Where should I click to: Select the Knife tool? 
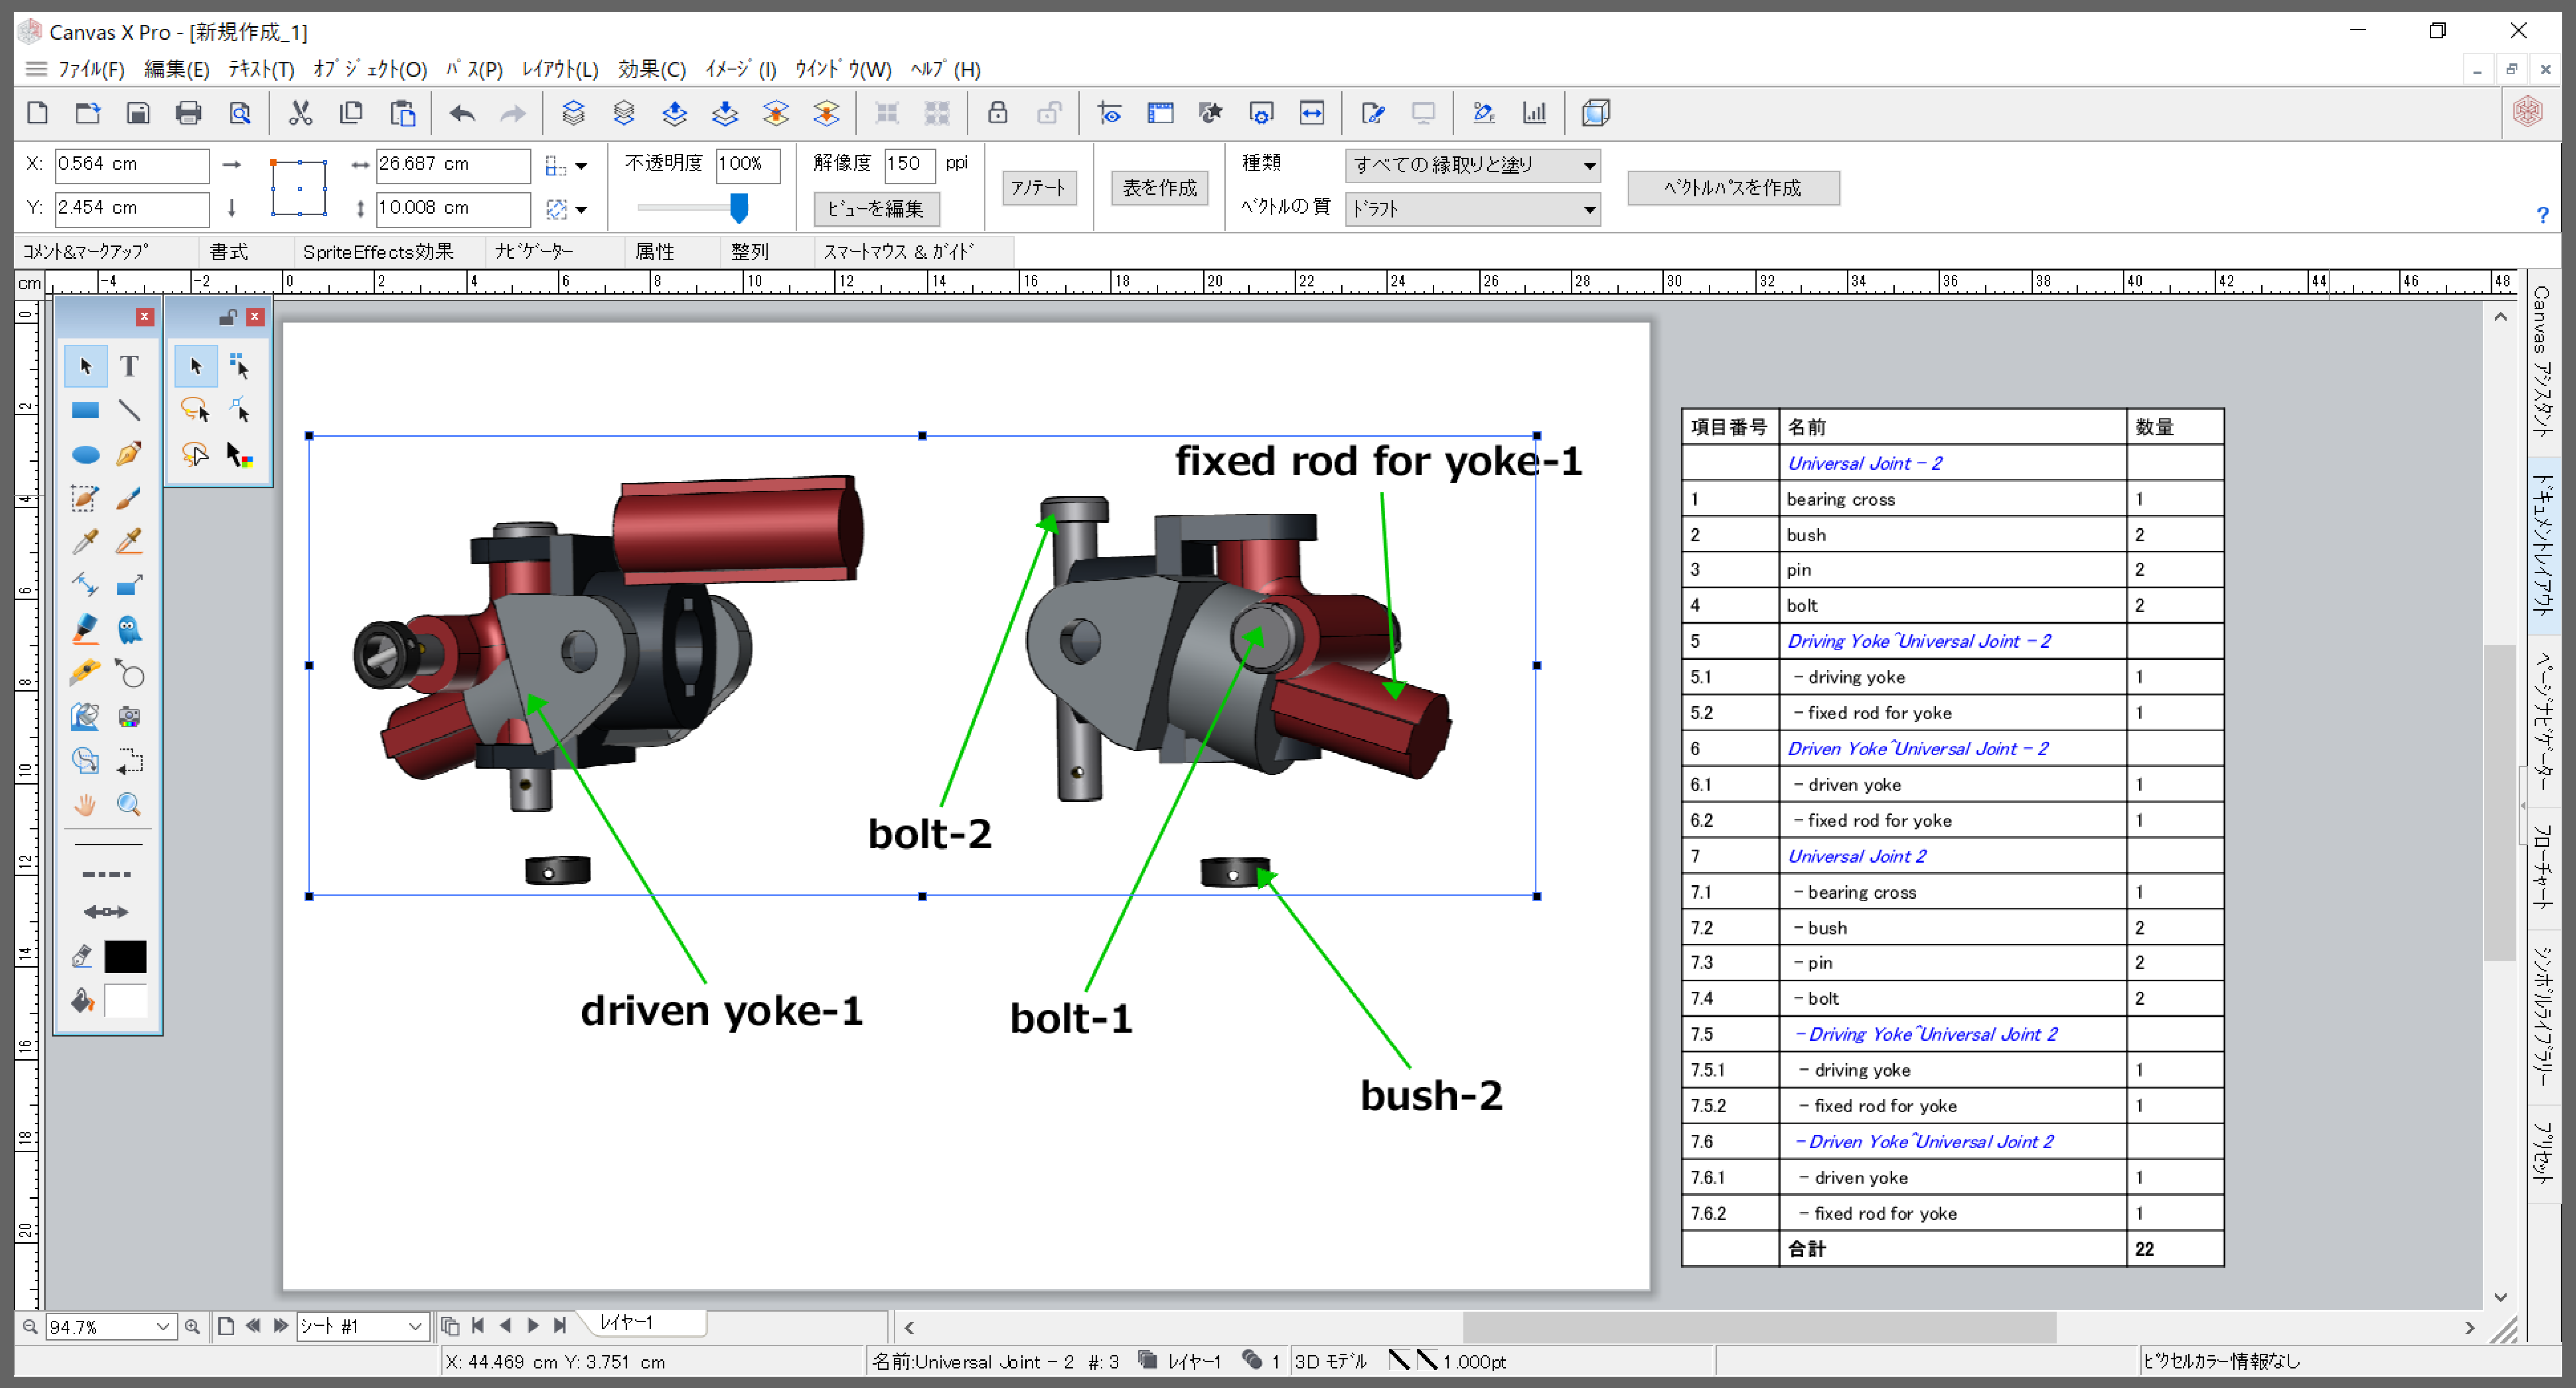pos(85,673)
